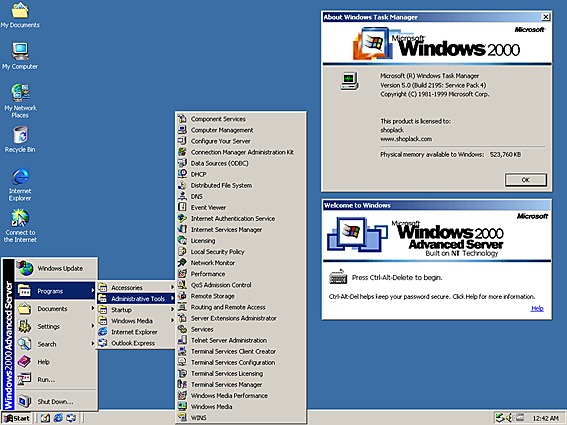
Task: Click the Computer Management icon
Action: [x=182, y=129]
